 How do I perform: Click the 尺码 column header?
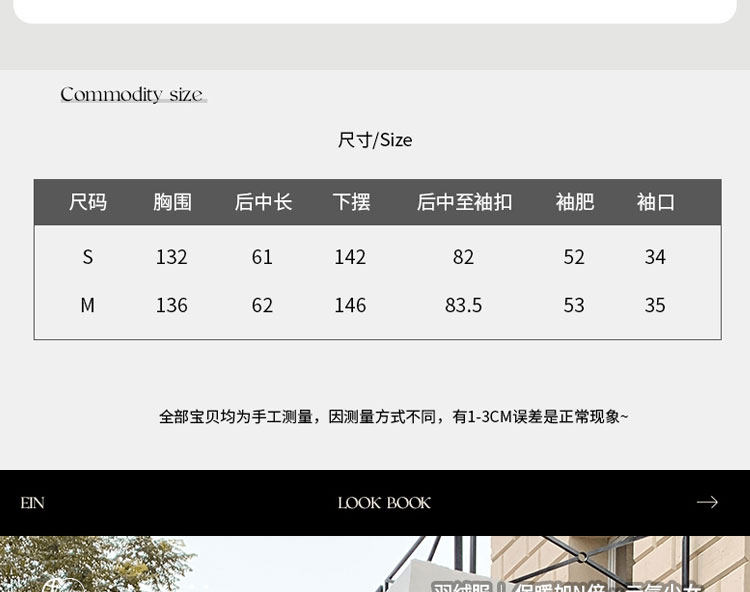[88, 202]
